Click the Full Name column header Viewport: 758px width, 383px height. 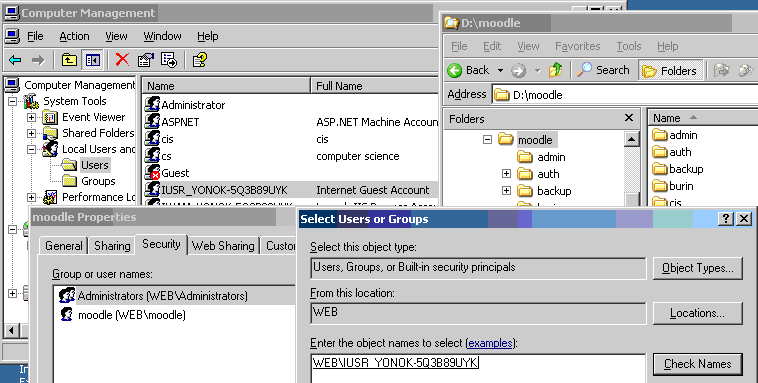(x=374, y=86)
